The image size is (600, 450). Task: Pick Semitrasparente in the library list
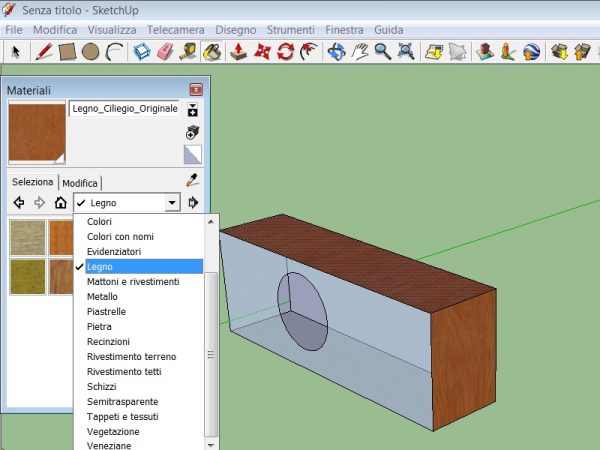[117, 401]
